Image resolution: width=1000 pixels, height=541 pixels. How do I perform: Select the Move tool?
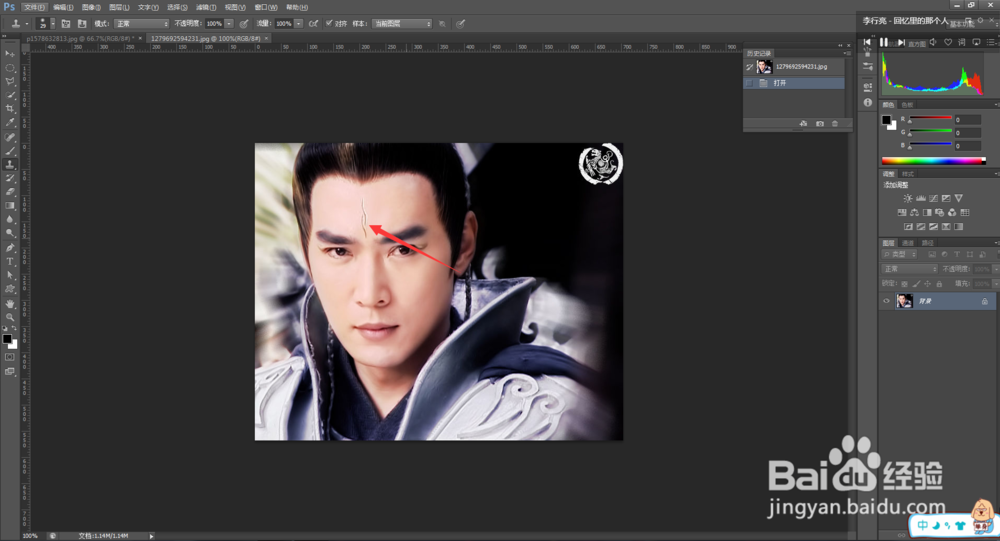point(10,54)
